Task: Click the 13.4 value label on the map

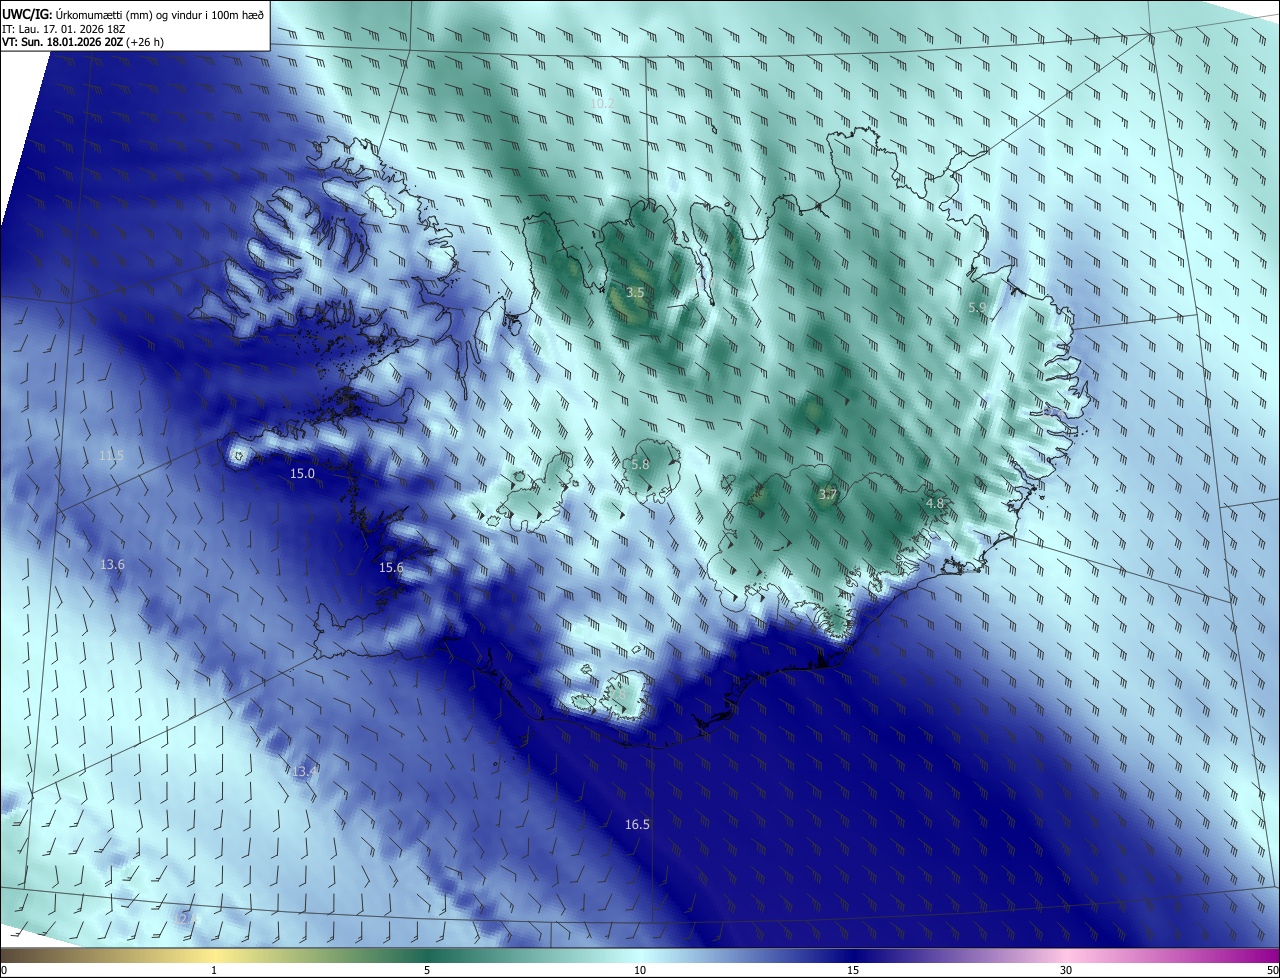Action: 305,771
